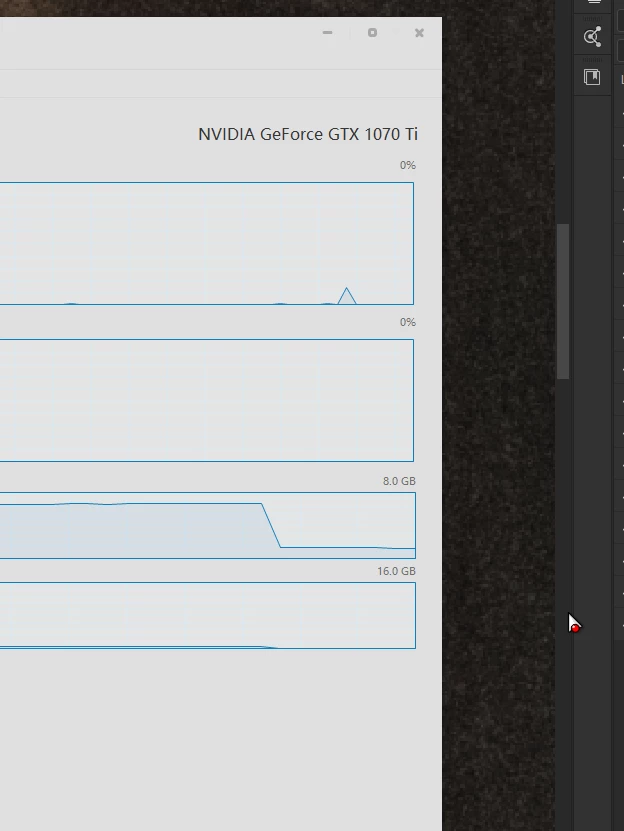The image size is (624, 831).
Task: Click the GPU engine graph with the spike
Action: pyautogui.click(x=207, y=243)
